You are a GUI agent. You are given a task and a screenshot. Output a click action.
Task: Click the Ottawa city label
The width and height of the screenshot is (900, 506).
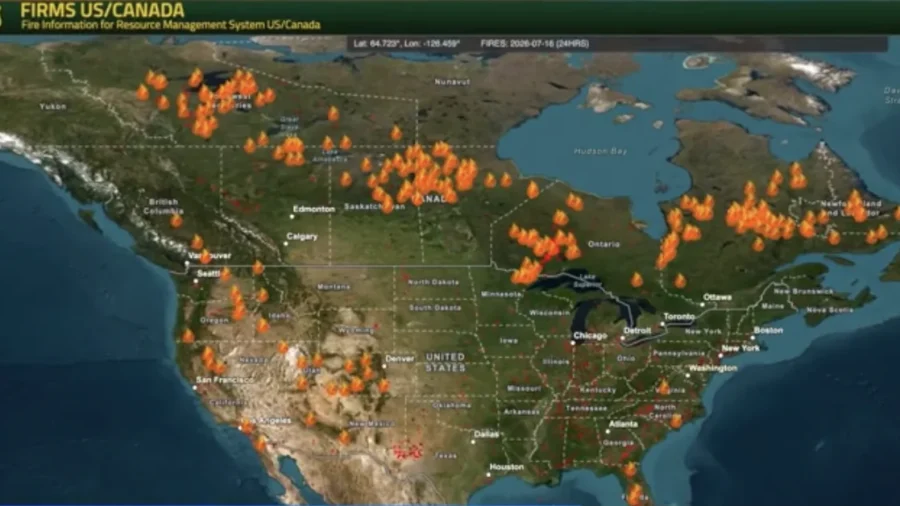coord(717,297)
